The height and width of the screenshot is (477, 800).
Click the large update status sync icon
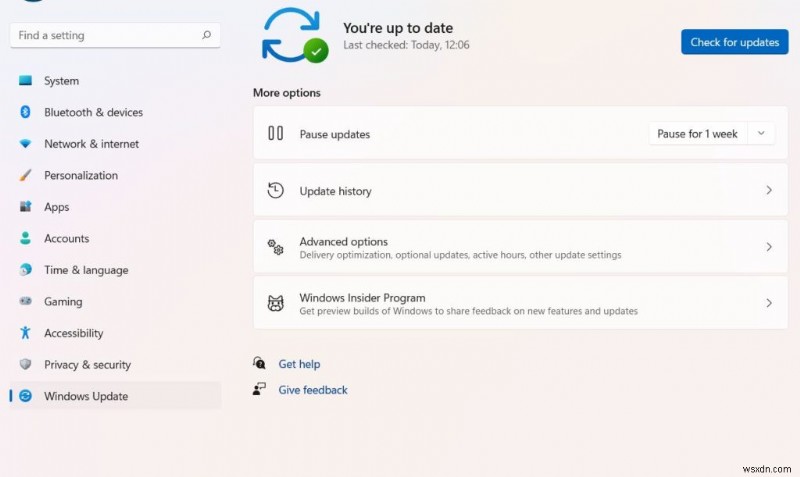tap(294, 35)
